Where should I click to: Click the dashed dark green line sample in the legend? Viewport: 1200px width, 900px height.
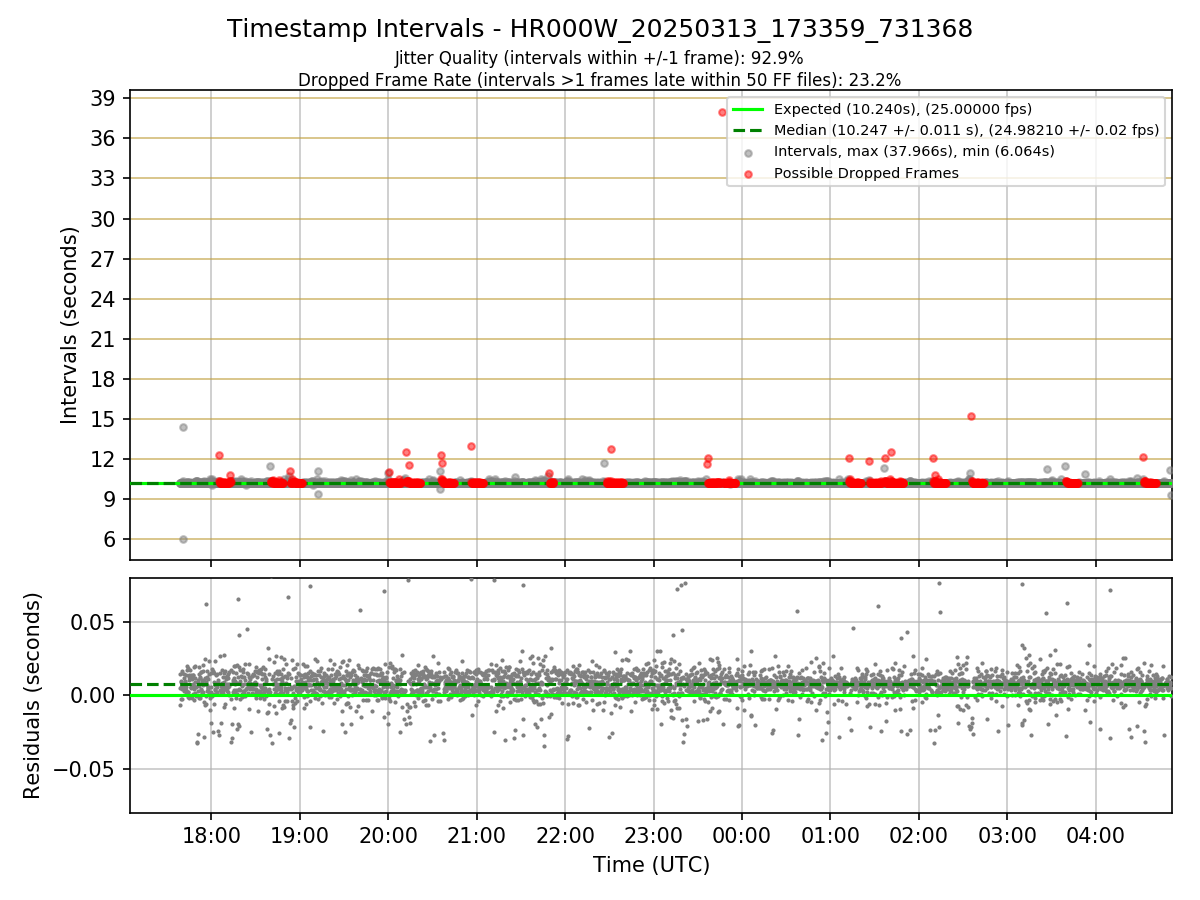click(x=748, y=130)
